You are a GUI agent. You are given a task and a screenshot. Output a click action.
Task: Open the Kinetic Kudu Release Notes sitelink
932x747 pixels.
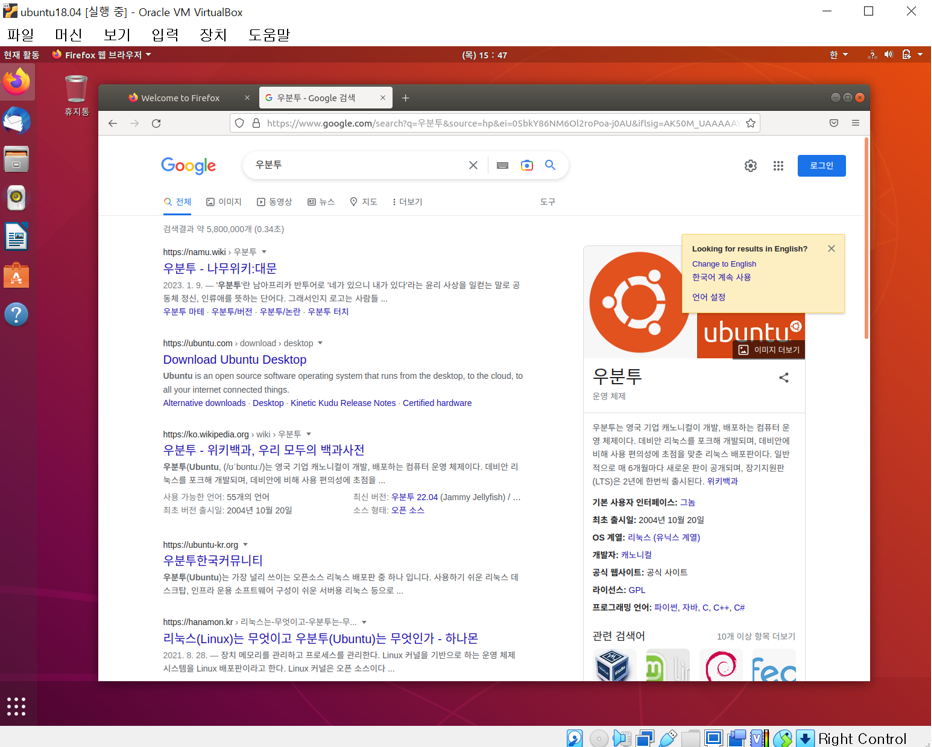point(343,403)
